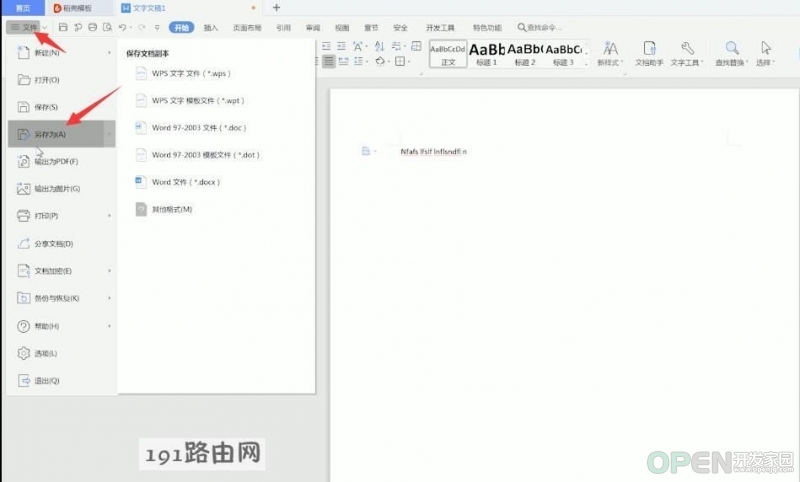Open the 章节 ribbon tab

click(x=371, y=28)
